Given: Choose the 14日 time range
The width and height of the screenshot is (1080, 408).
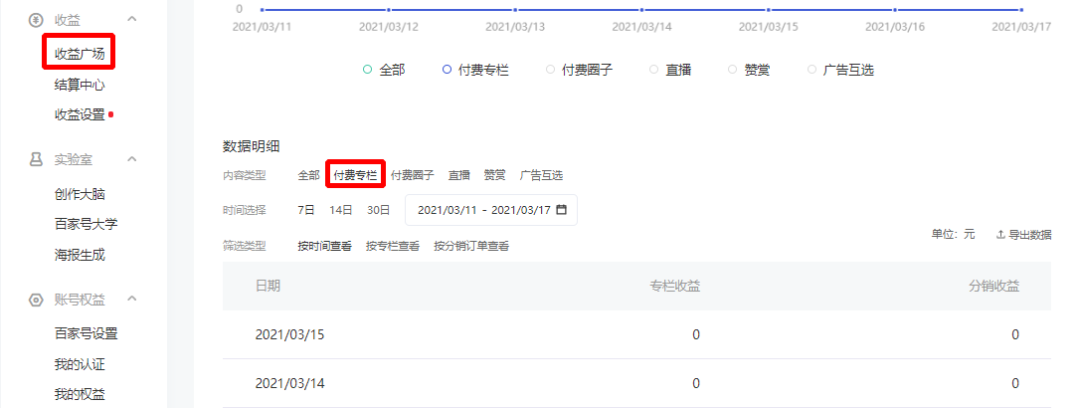Looking at the screenshot, I should (x=341, y=210).
